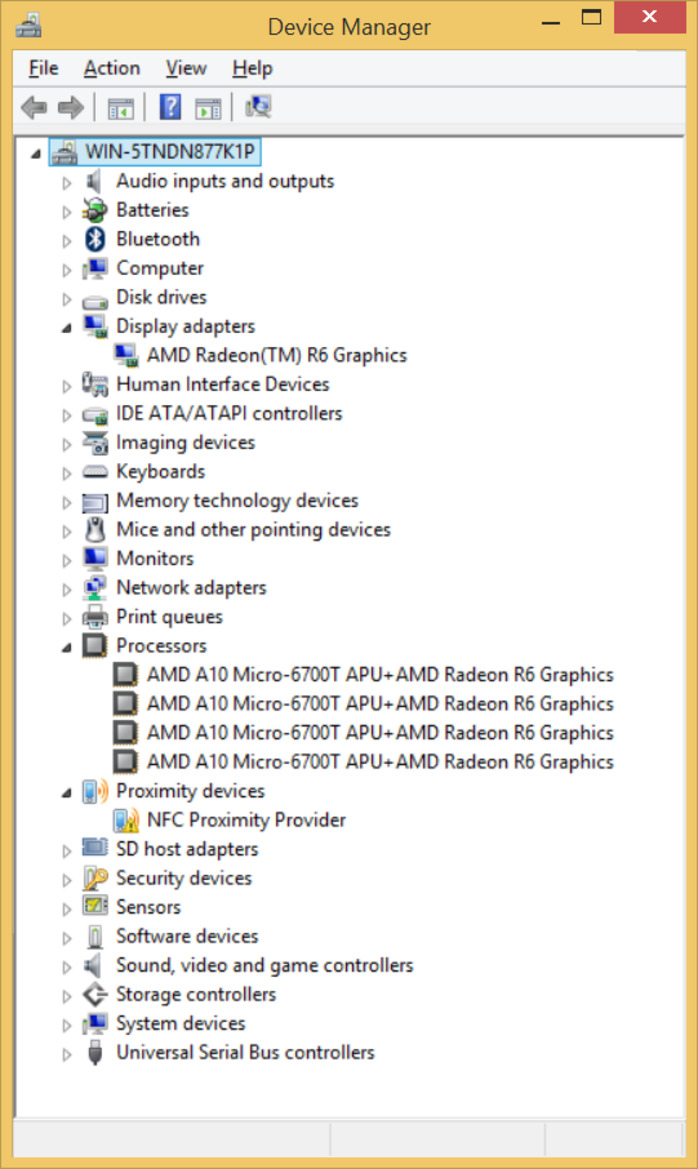Collapse the Processors node

[67, 648]
